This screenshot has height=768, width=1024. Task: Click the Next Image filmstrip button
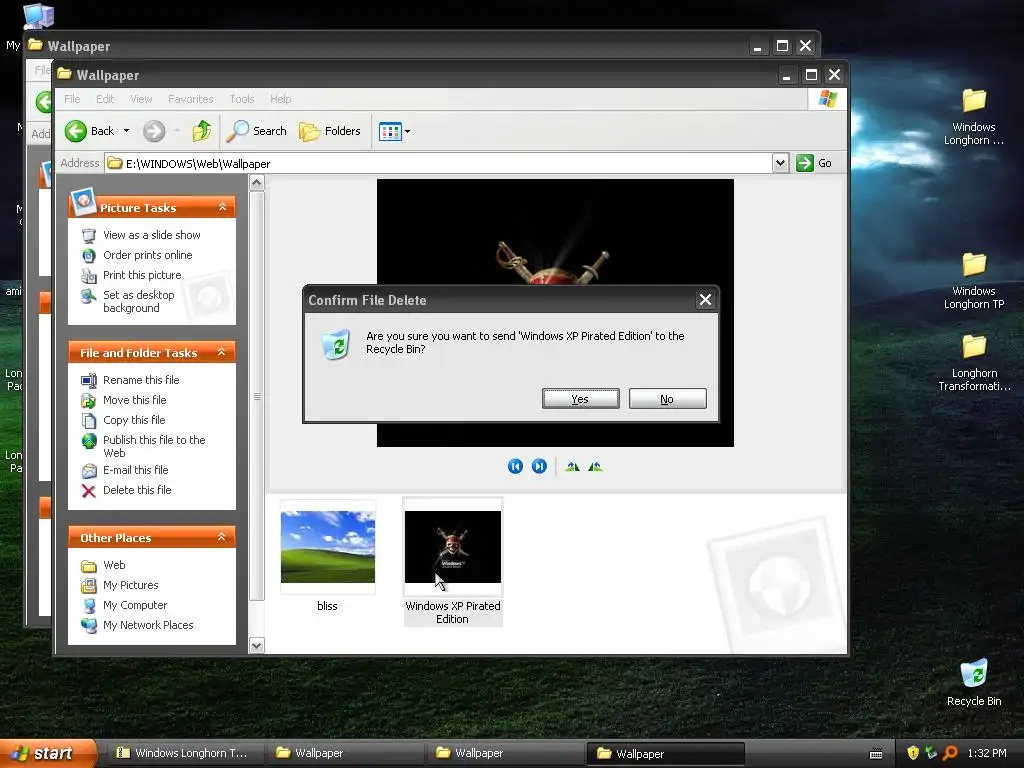539,466
